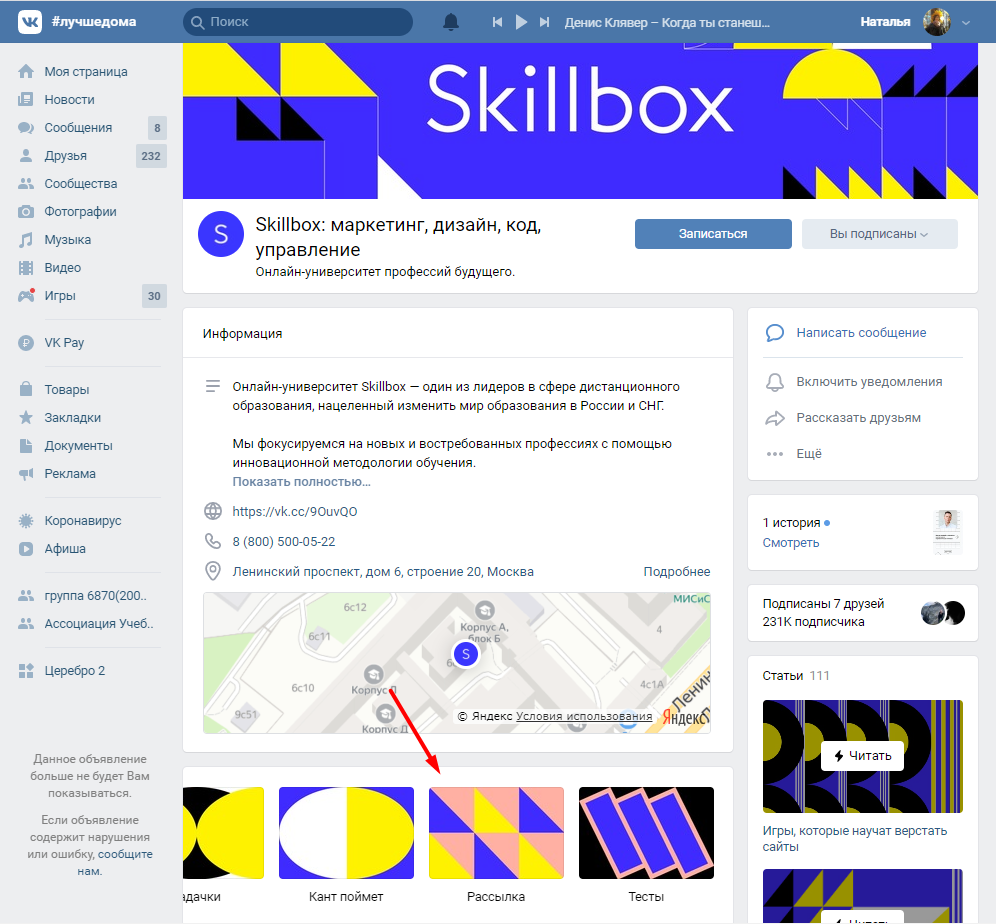Open Моя страница home icon
The width and height of the screenshot is (996, 924).
[x=26, y=72]
